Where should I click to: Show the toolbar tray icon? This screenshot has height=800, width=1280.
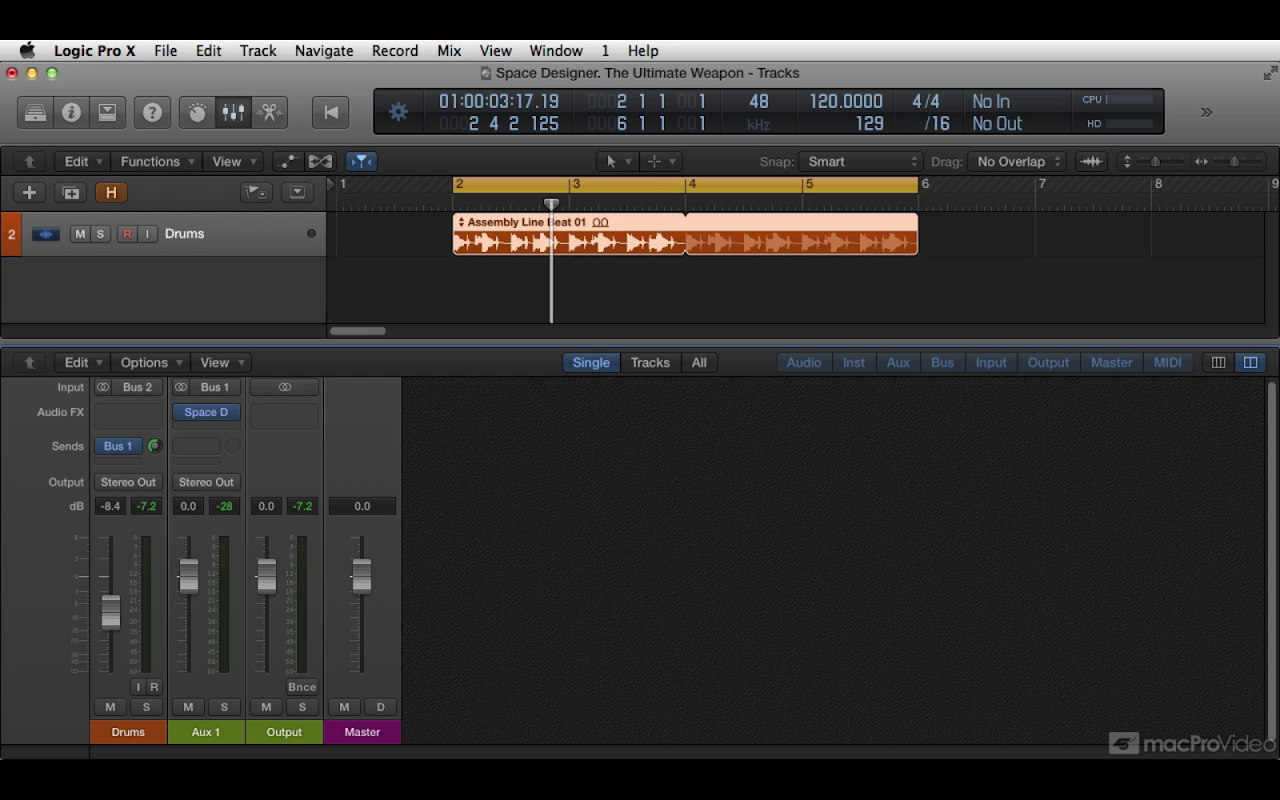click(107, 112)
